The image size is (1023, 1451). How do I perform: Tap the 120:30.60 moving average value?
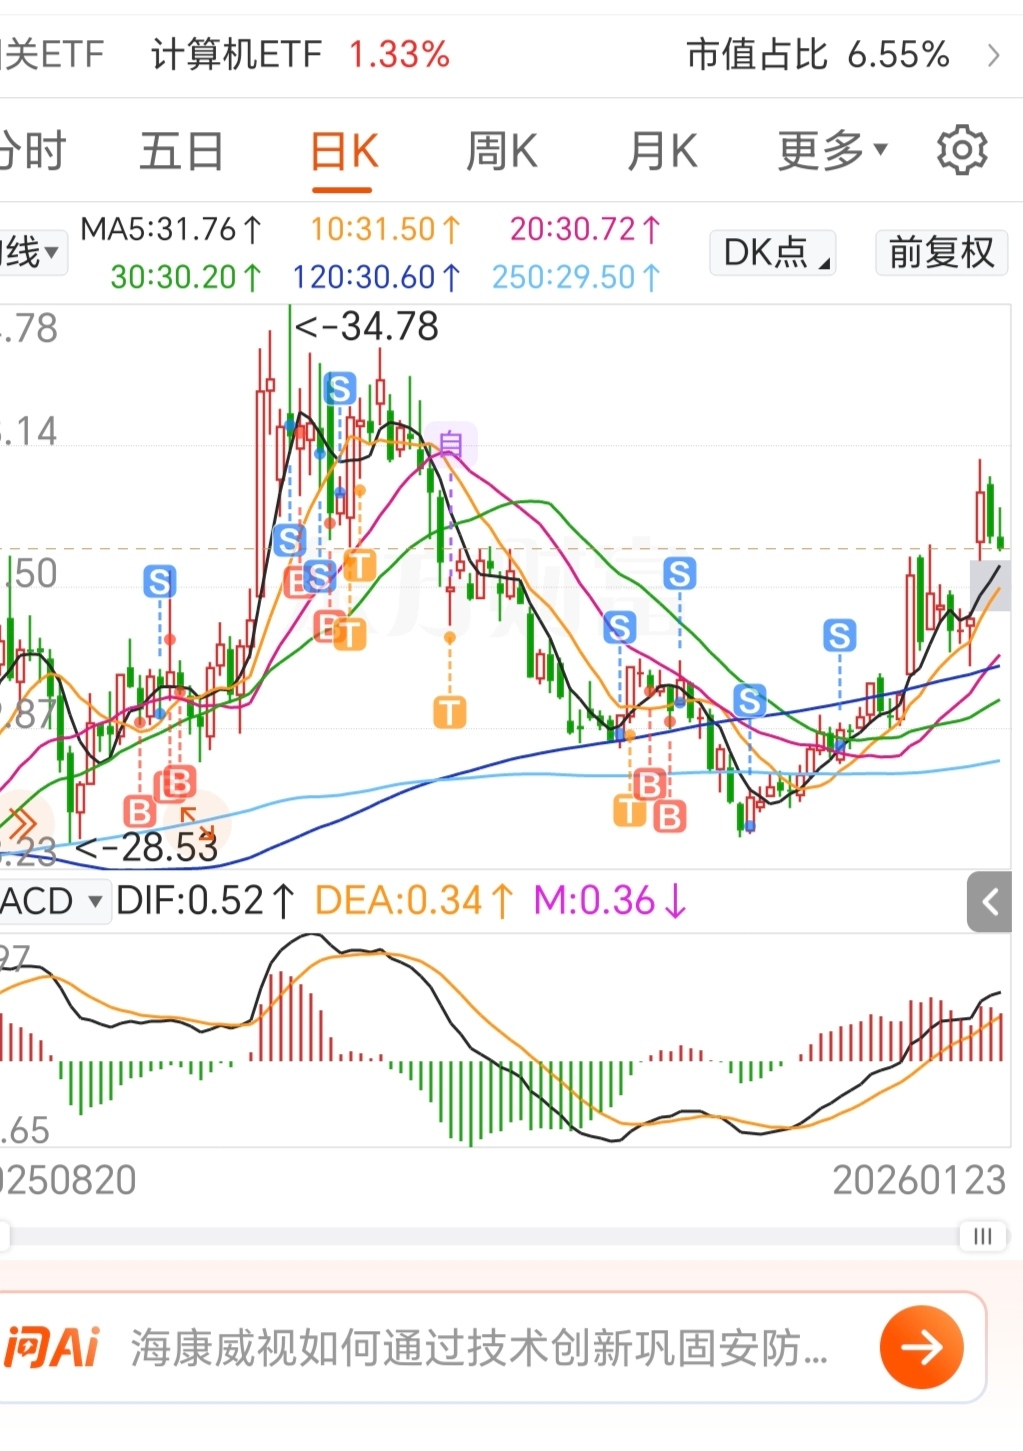coord(376,277)
